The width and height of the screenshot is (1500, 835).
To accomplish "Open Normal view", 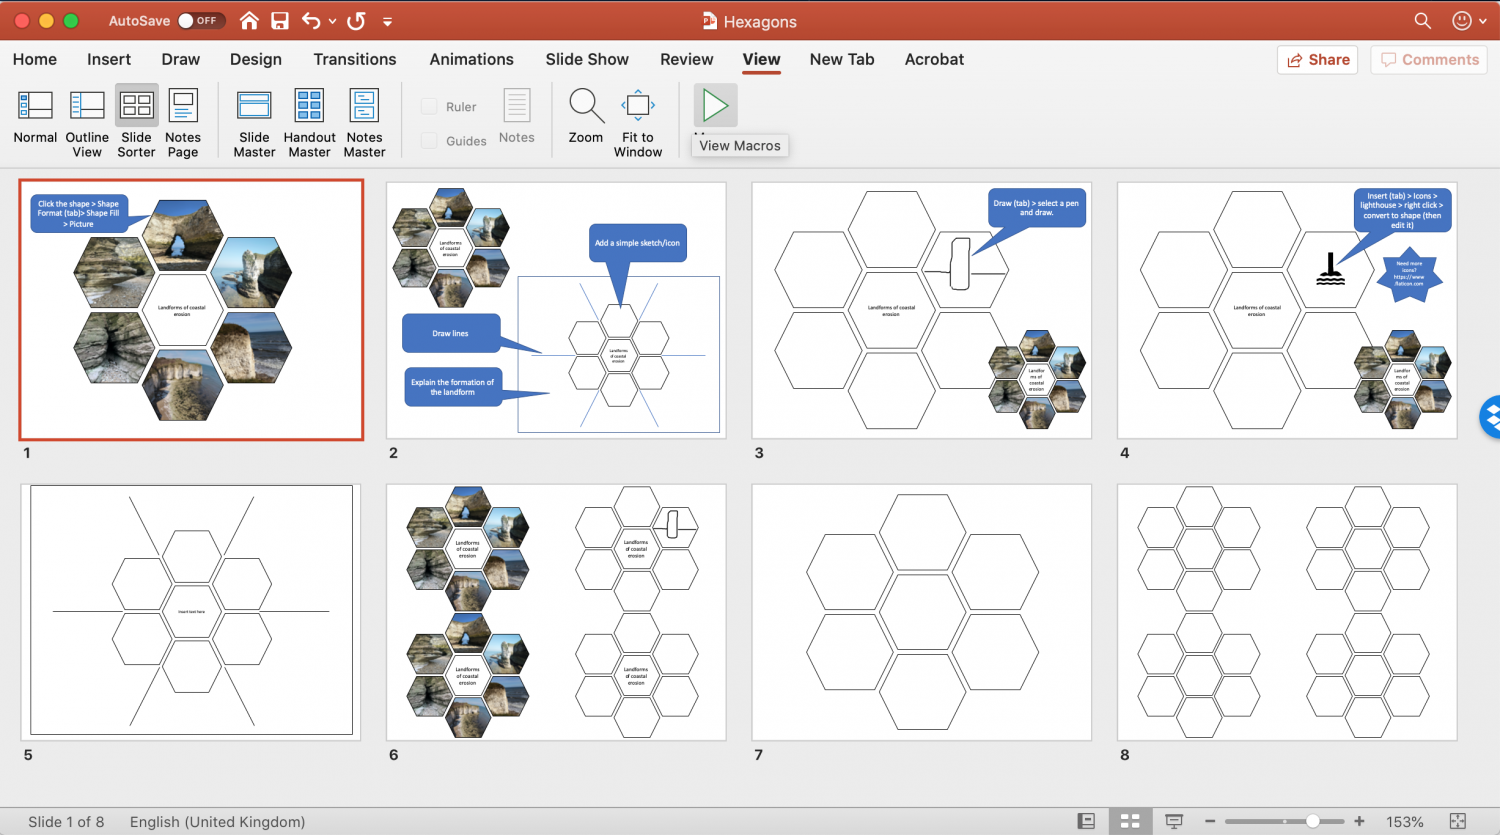I will click(35, 120).
